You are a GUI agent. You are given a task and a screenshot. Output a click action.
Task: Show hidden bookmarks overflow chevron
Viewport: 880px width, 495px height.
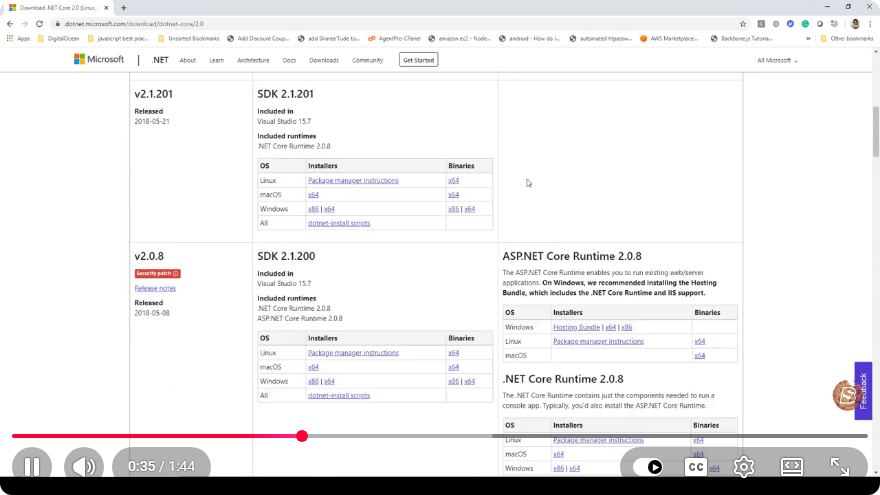[x=808, y=39]
